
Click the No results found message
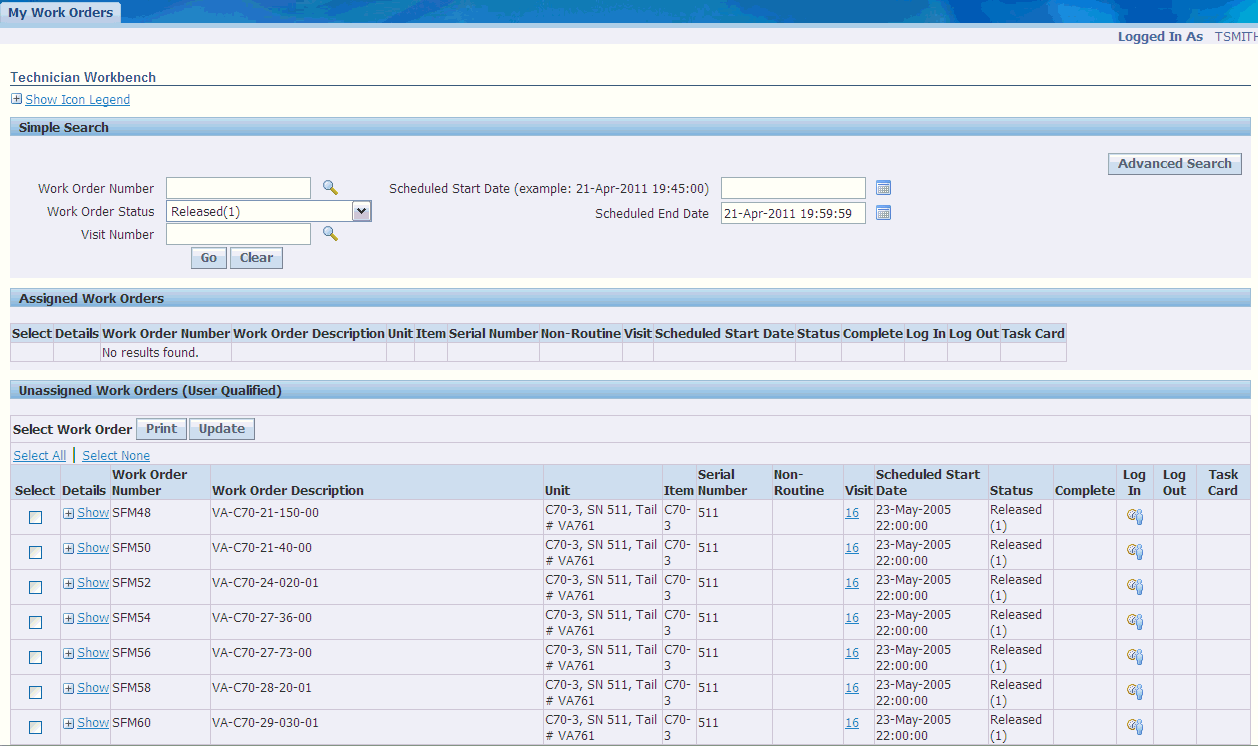(151, 353)
